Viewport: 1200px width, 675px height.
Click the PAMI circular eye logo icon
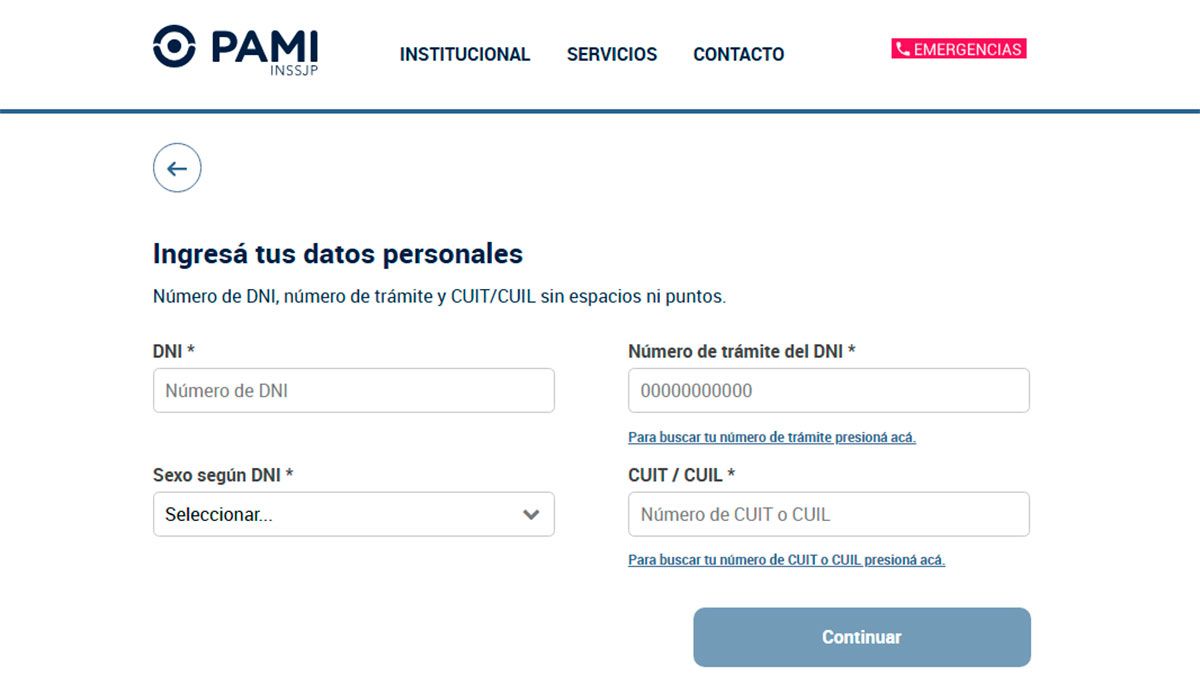[175, 46]
